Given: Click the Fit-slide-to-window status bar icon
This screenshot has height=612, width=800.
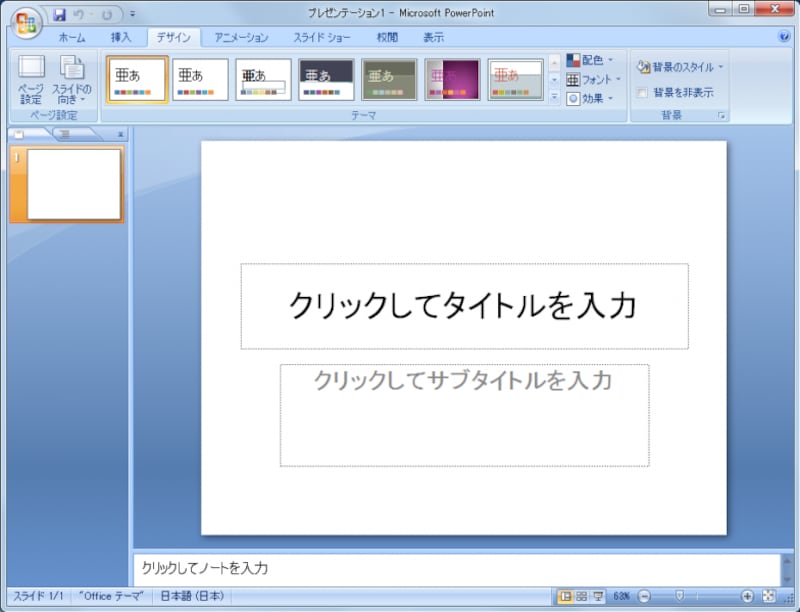Looking at the screenshot, I should coord(769,596).
